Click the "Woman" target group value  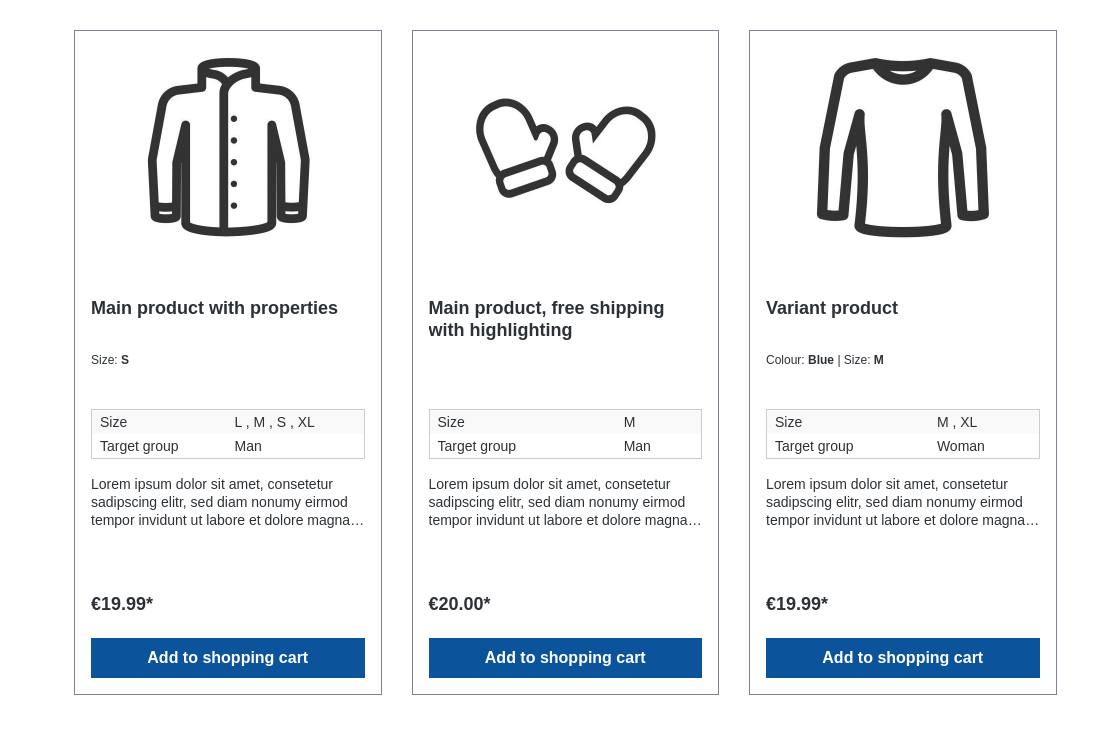coord(961,446)
